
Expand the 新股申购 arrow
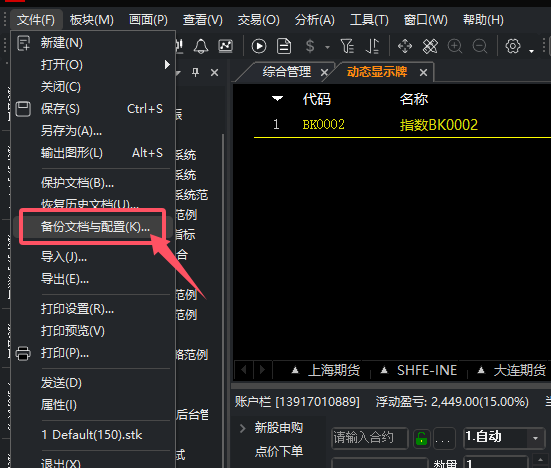pos(242,428)
